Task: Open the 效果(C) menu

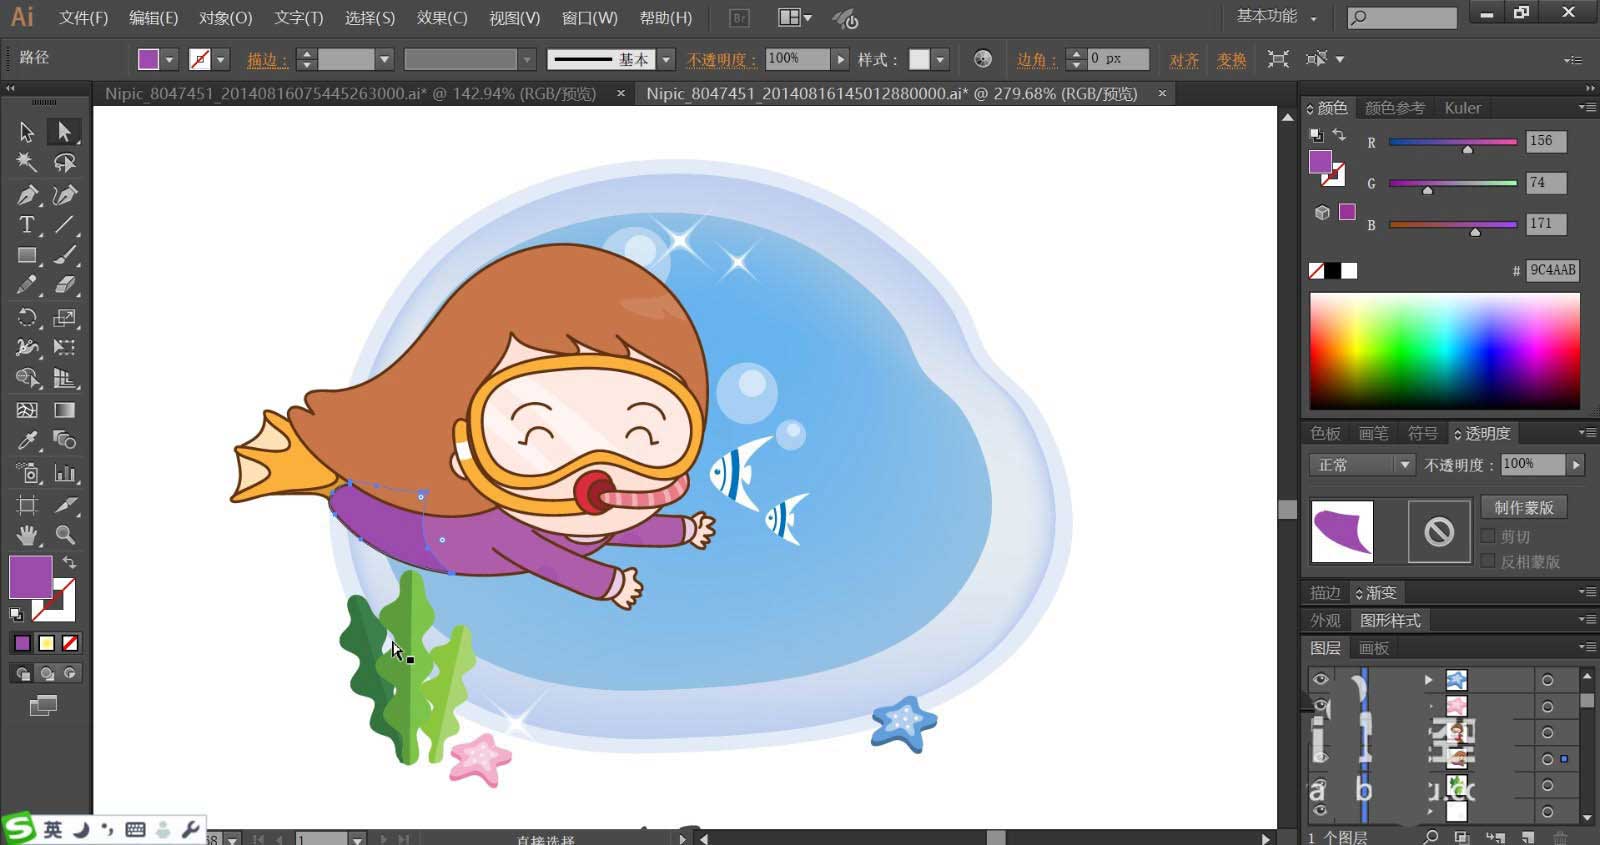Action: tap(441, 18)
